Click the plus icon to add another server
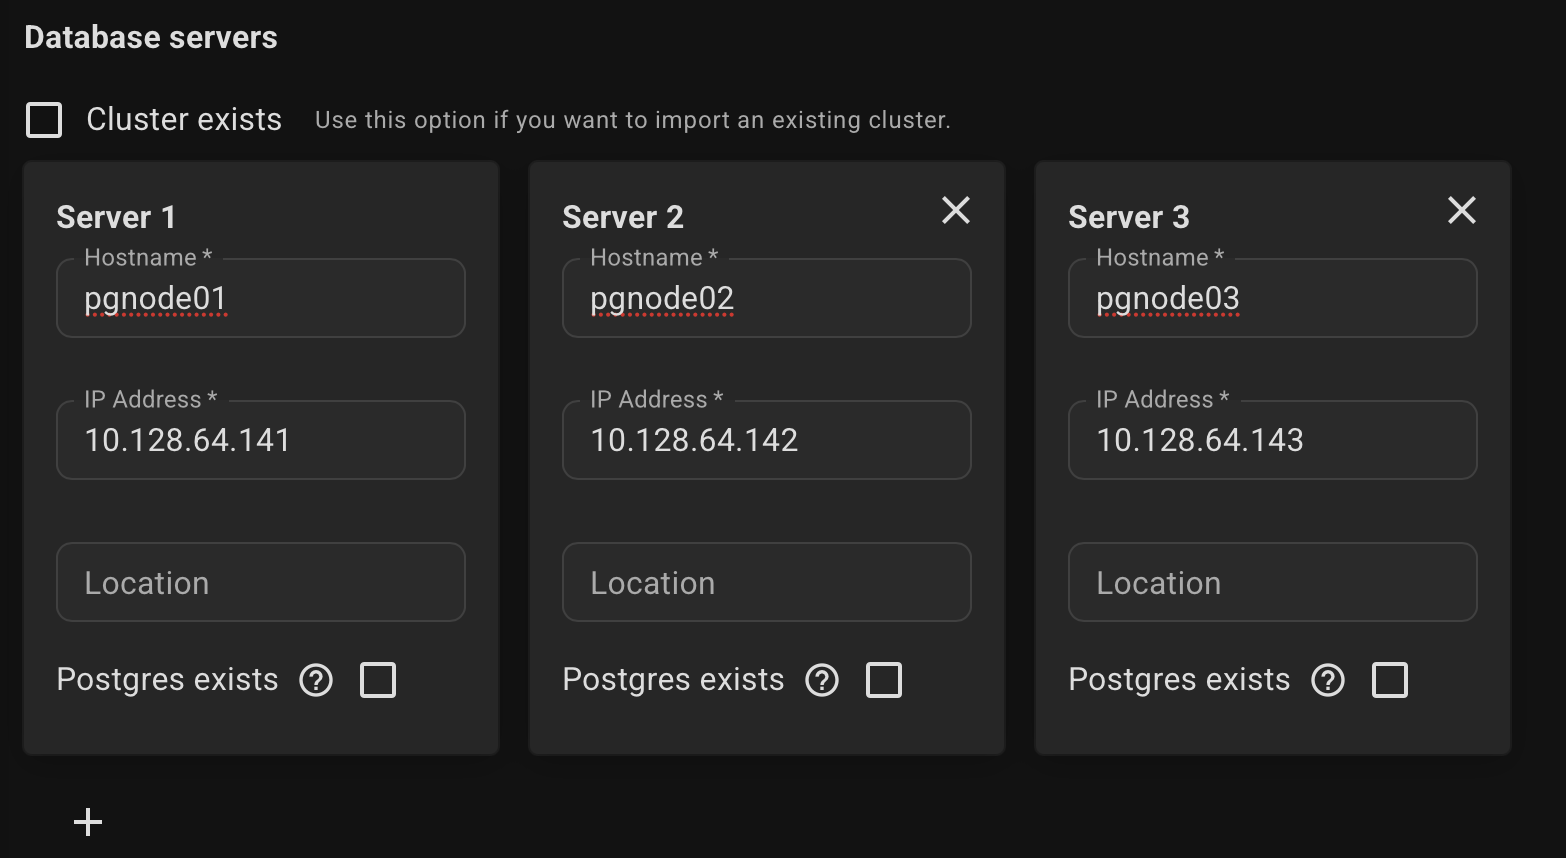 point(88,821)
